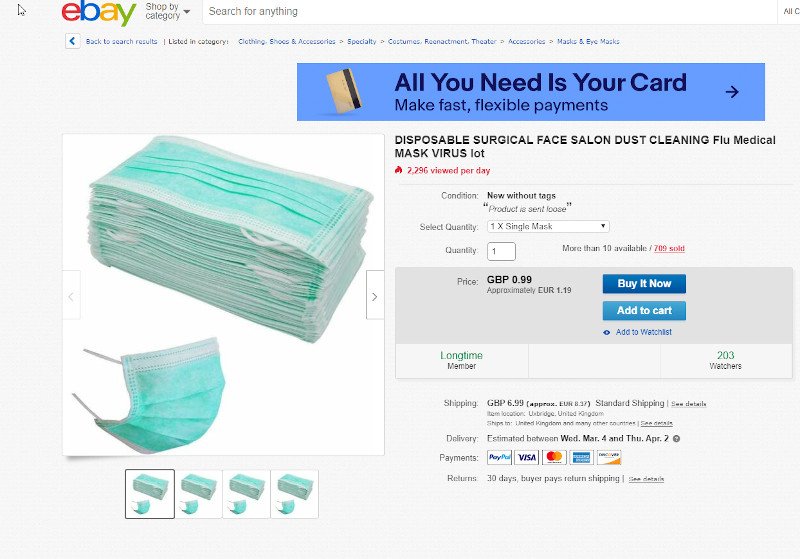Open Clothing, Shoes & Accessories breadcrumb
800x559 pixels.
pos(287,41)
